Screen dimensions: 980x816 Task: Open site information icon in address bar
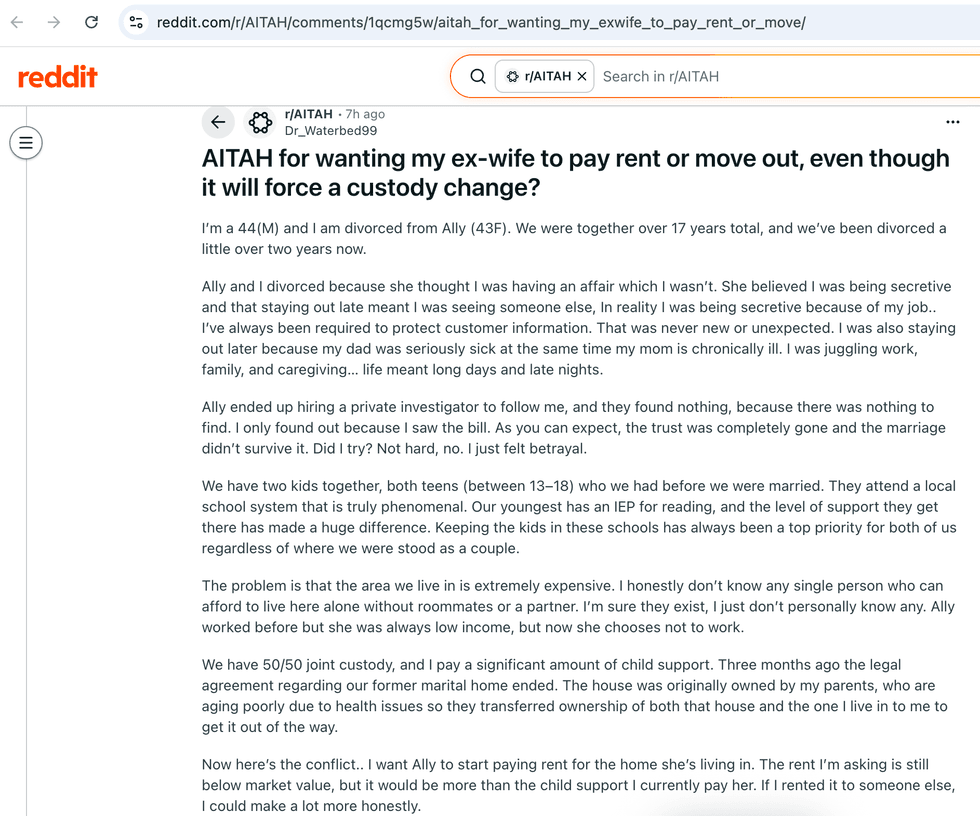136,22
